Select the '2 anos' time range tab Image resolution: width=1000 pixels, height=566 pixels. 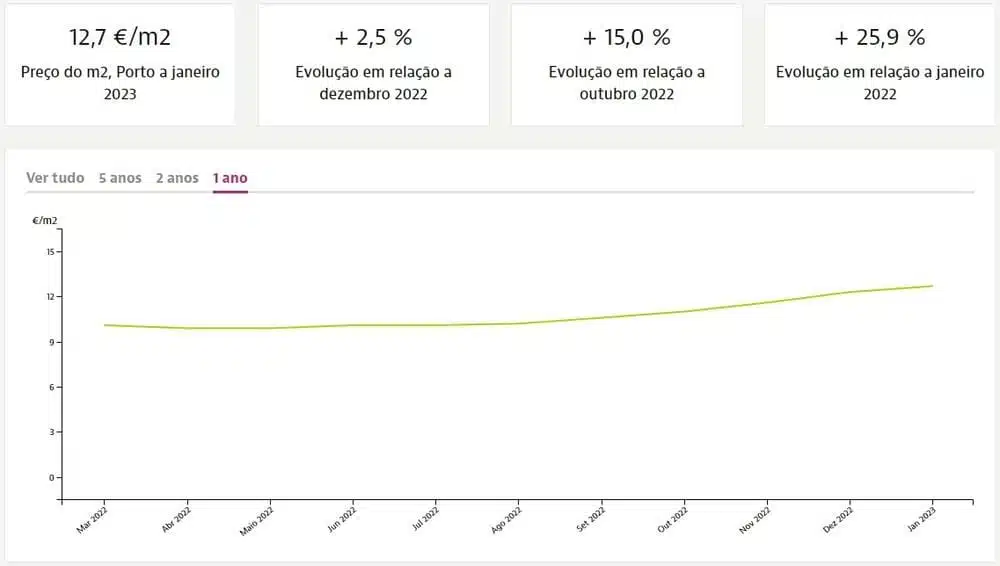(x=177, y=178)
